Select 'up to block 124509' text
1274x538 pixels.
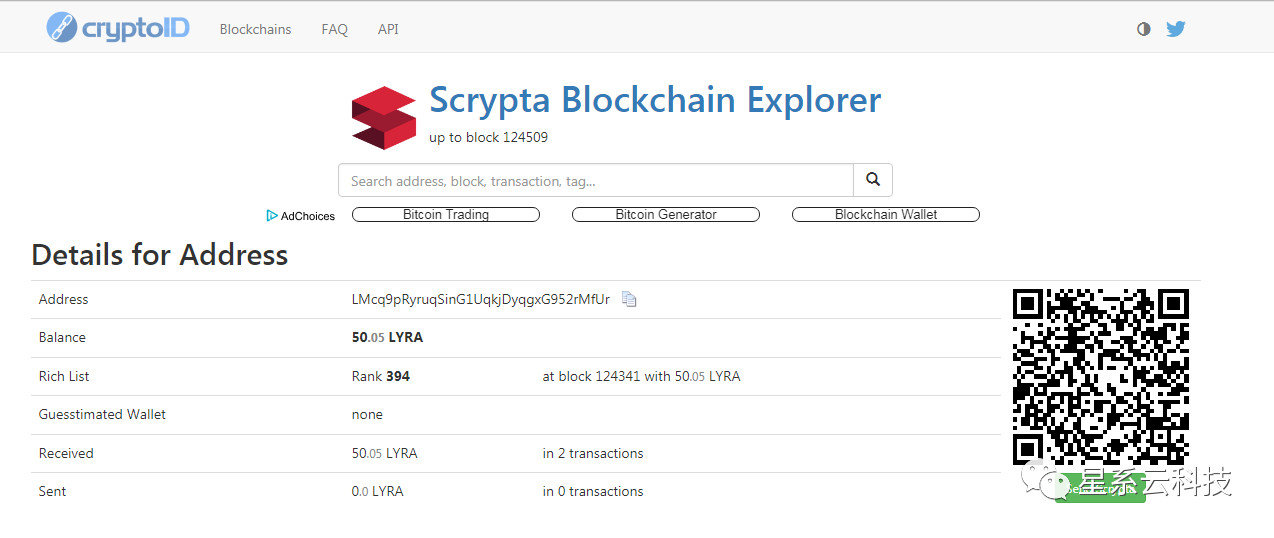(488, 137)
